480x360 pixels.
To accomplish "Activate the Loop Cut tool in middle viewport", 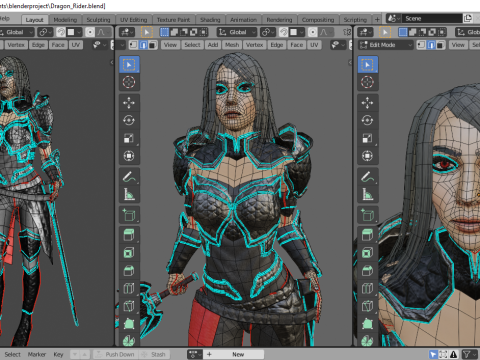I will tap(129, 288).
